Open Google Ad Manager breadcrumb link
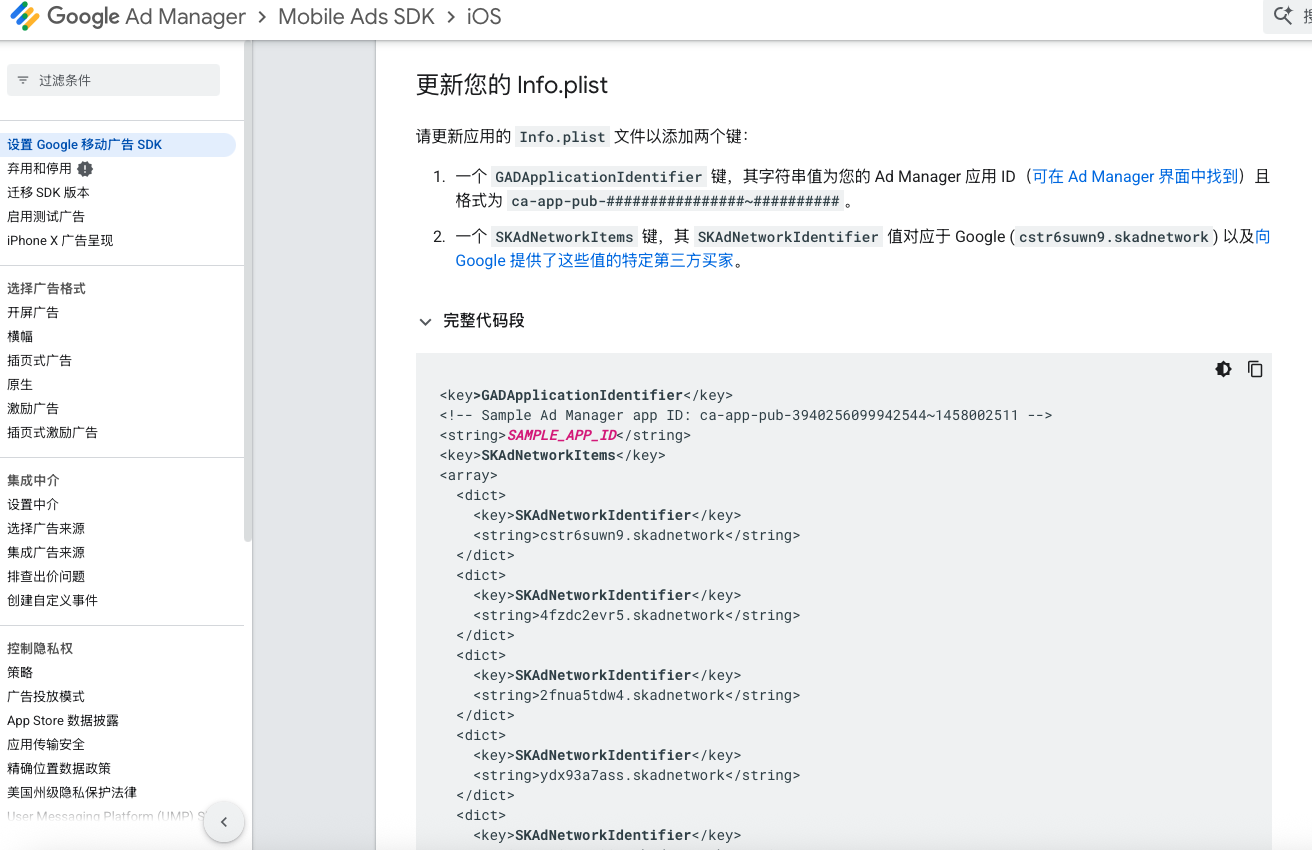Screen dimensions: 1312x850 tap(146, 17)
